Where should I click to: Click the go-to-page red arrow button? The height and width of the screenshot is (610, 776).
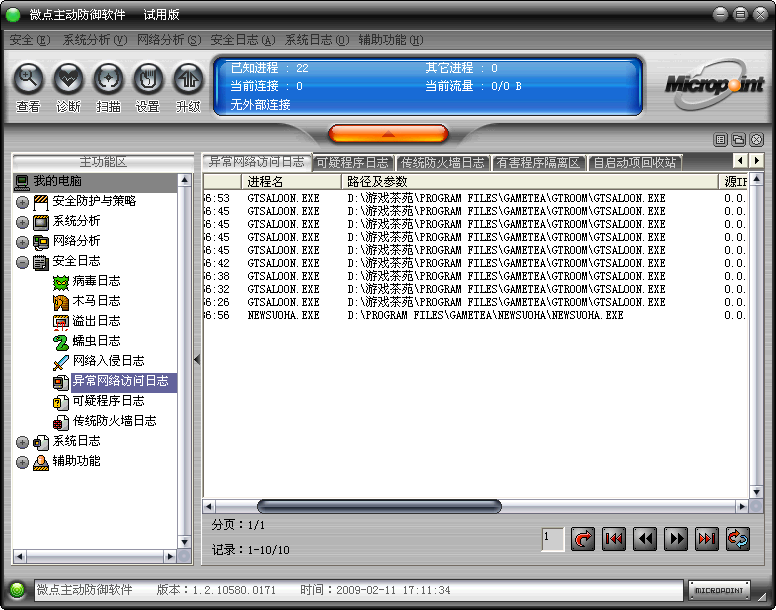(582, 539)
